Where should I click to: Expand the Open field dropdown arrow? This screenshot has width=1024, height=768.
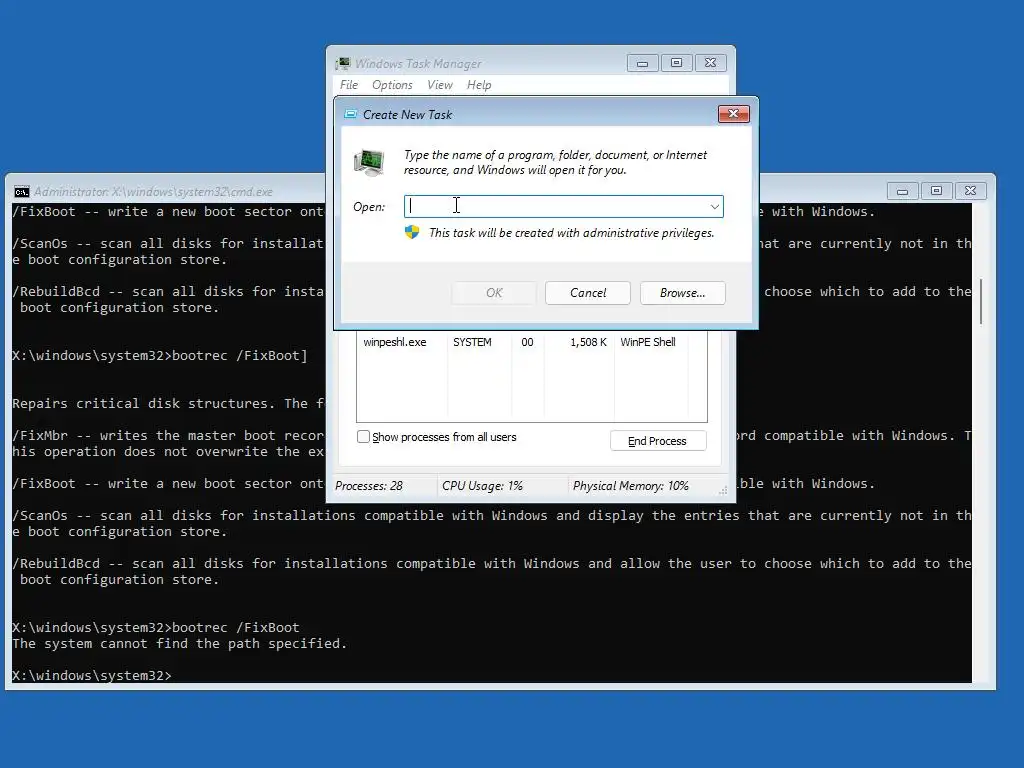click(714, 206)
